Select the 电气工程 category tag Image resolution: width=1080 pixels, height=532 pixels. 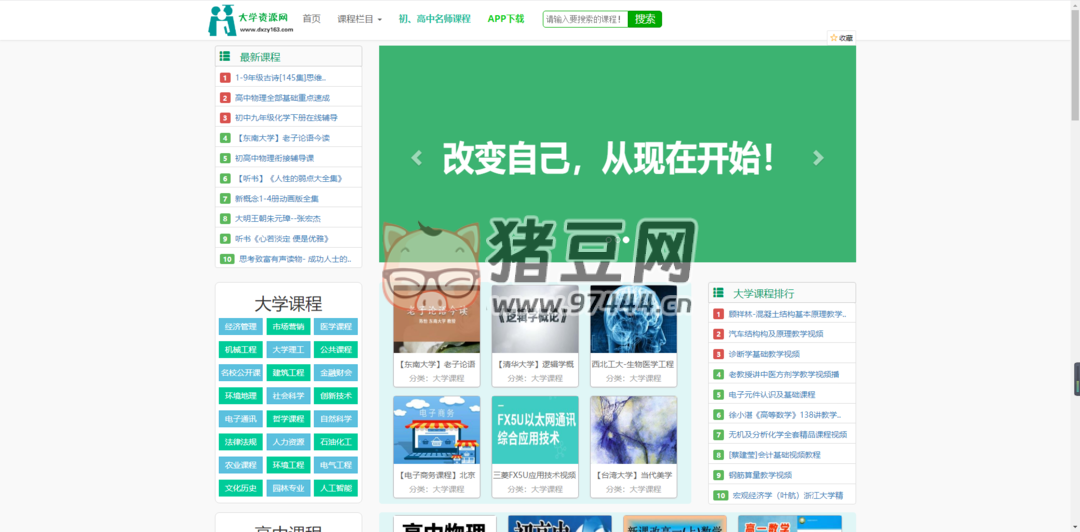pyautogui.click(x=336, y=465)
